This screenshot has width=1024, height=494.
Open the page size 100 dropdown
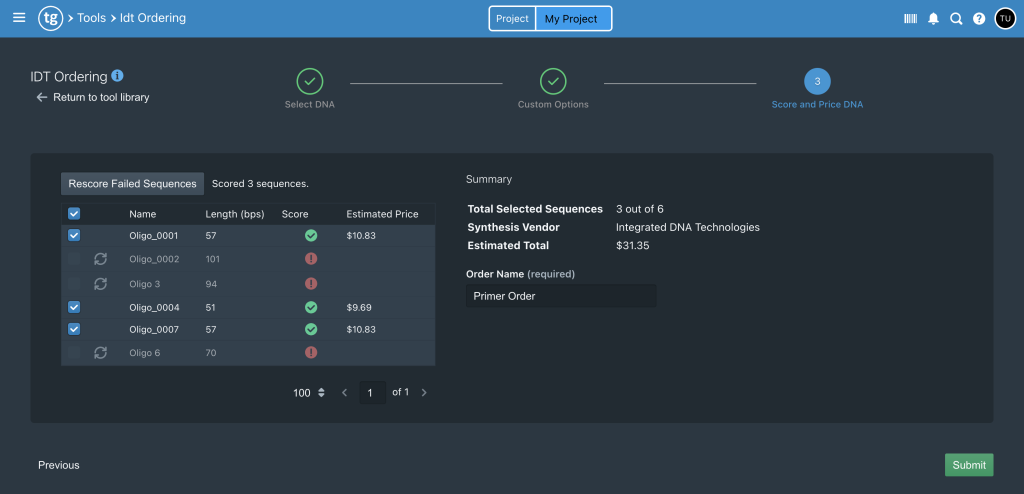(309, 393)
